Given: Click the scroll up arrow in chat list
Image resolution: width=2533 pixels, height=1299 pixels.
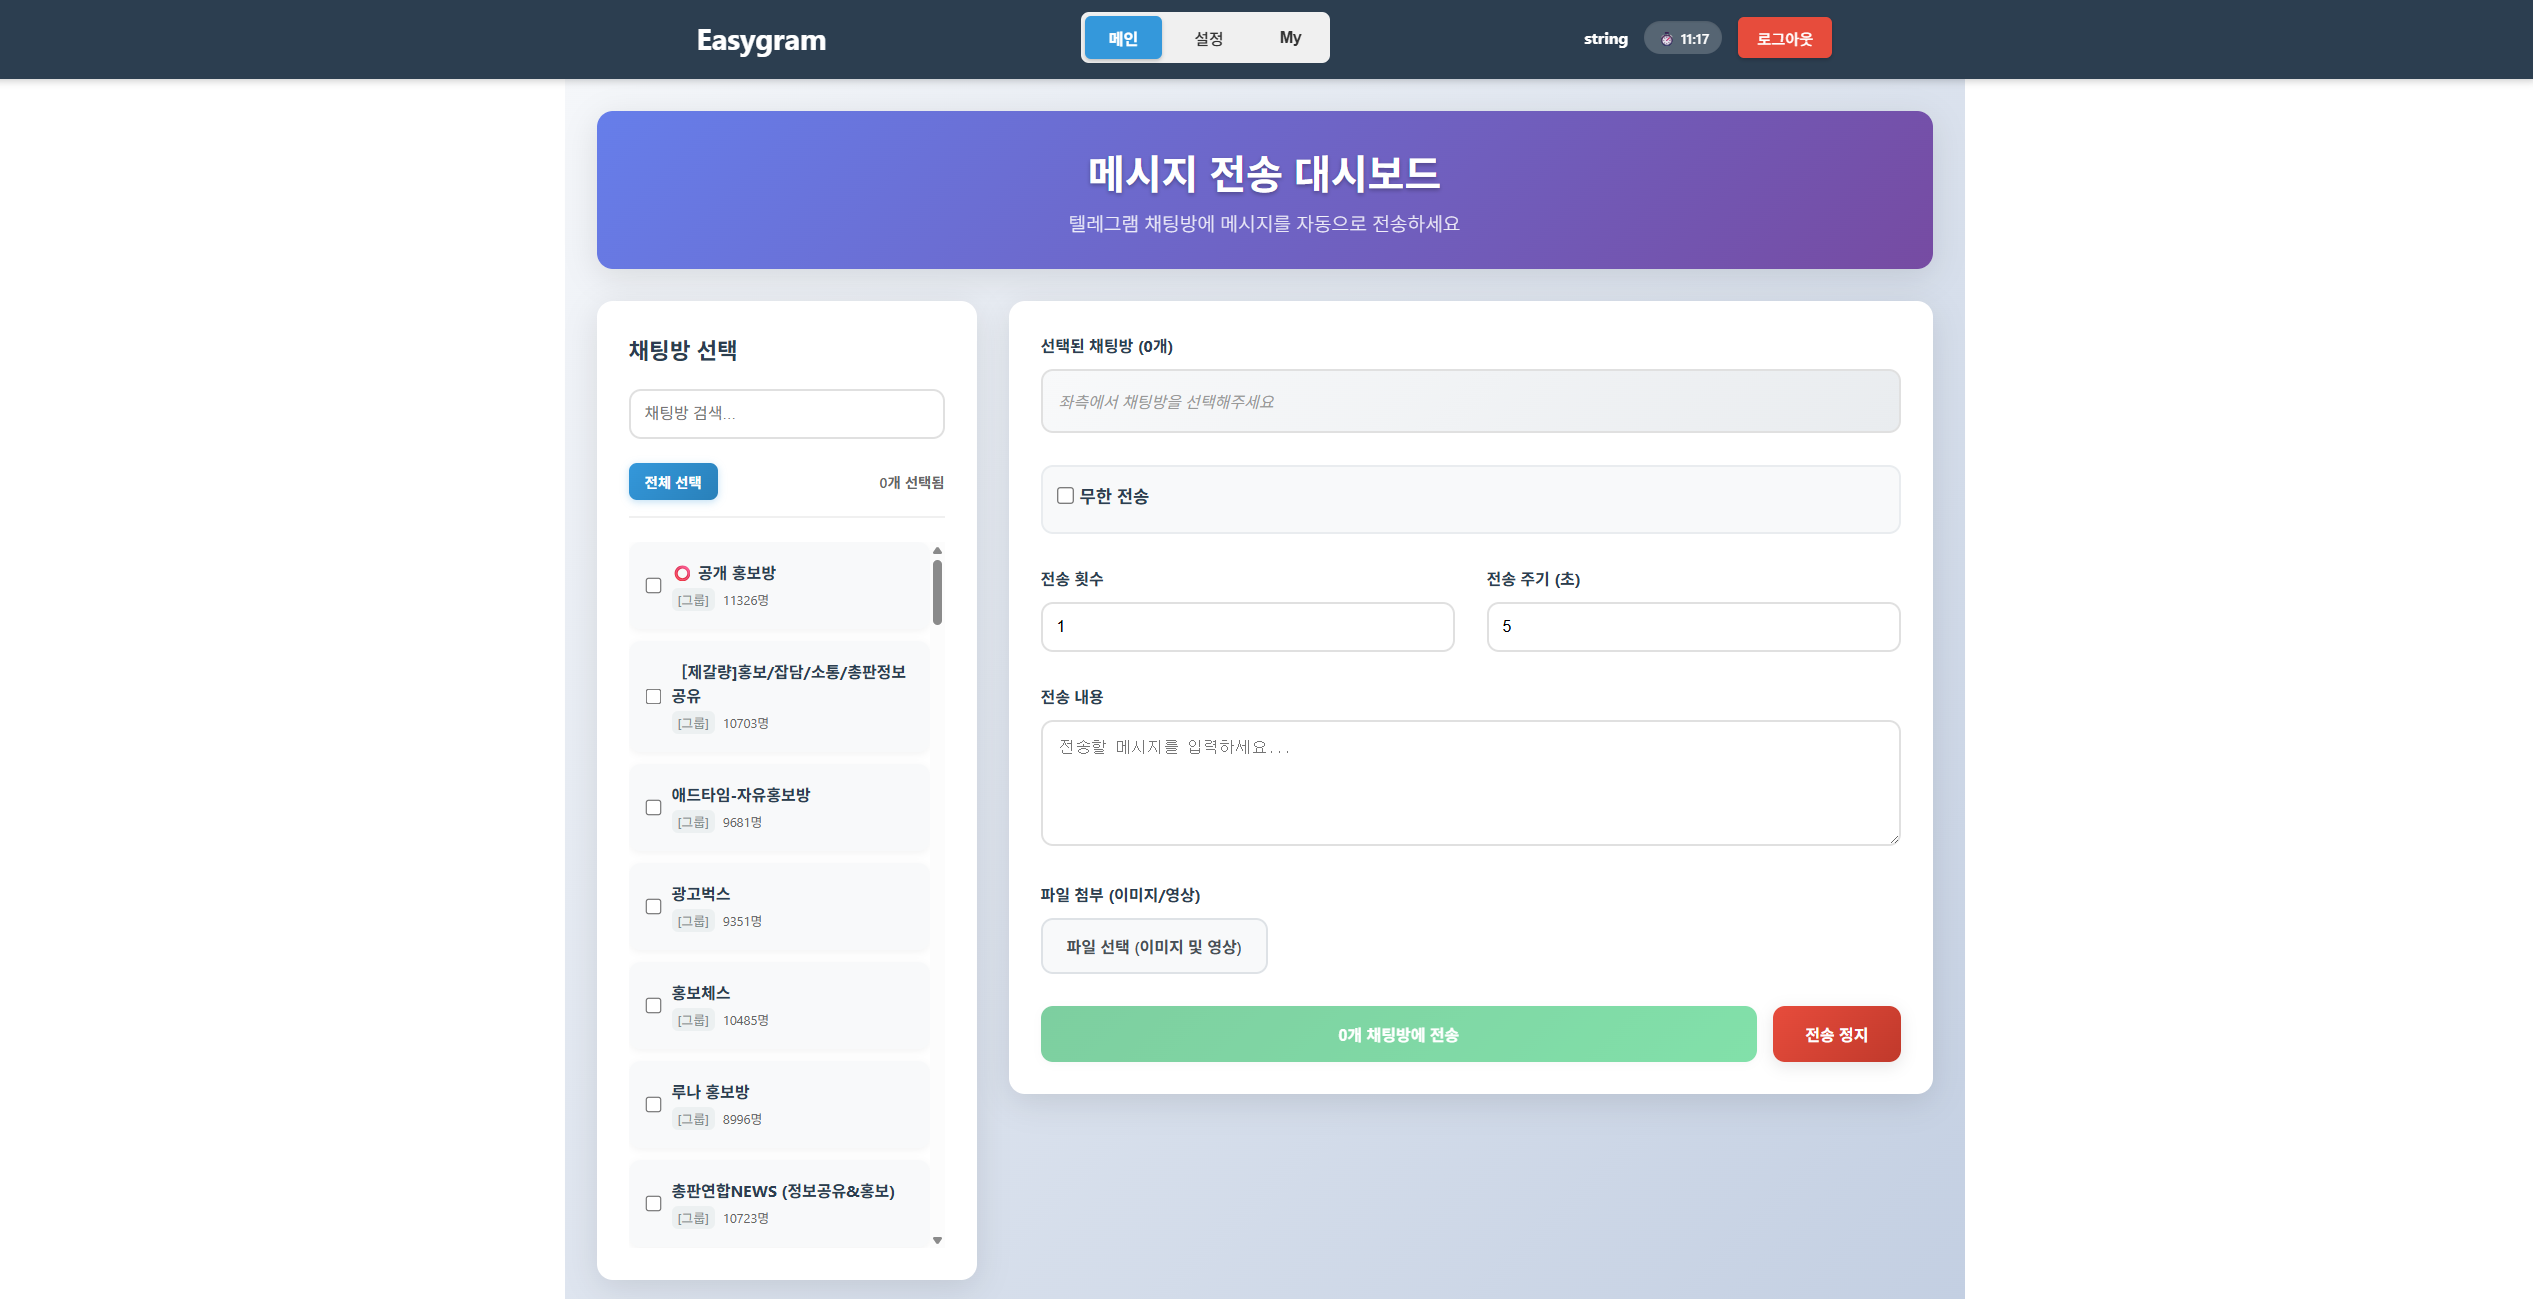Looking at the screenshot, I should click(x=937, y=551).
